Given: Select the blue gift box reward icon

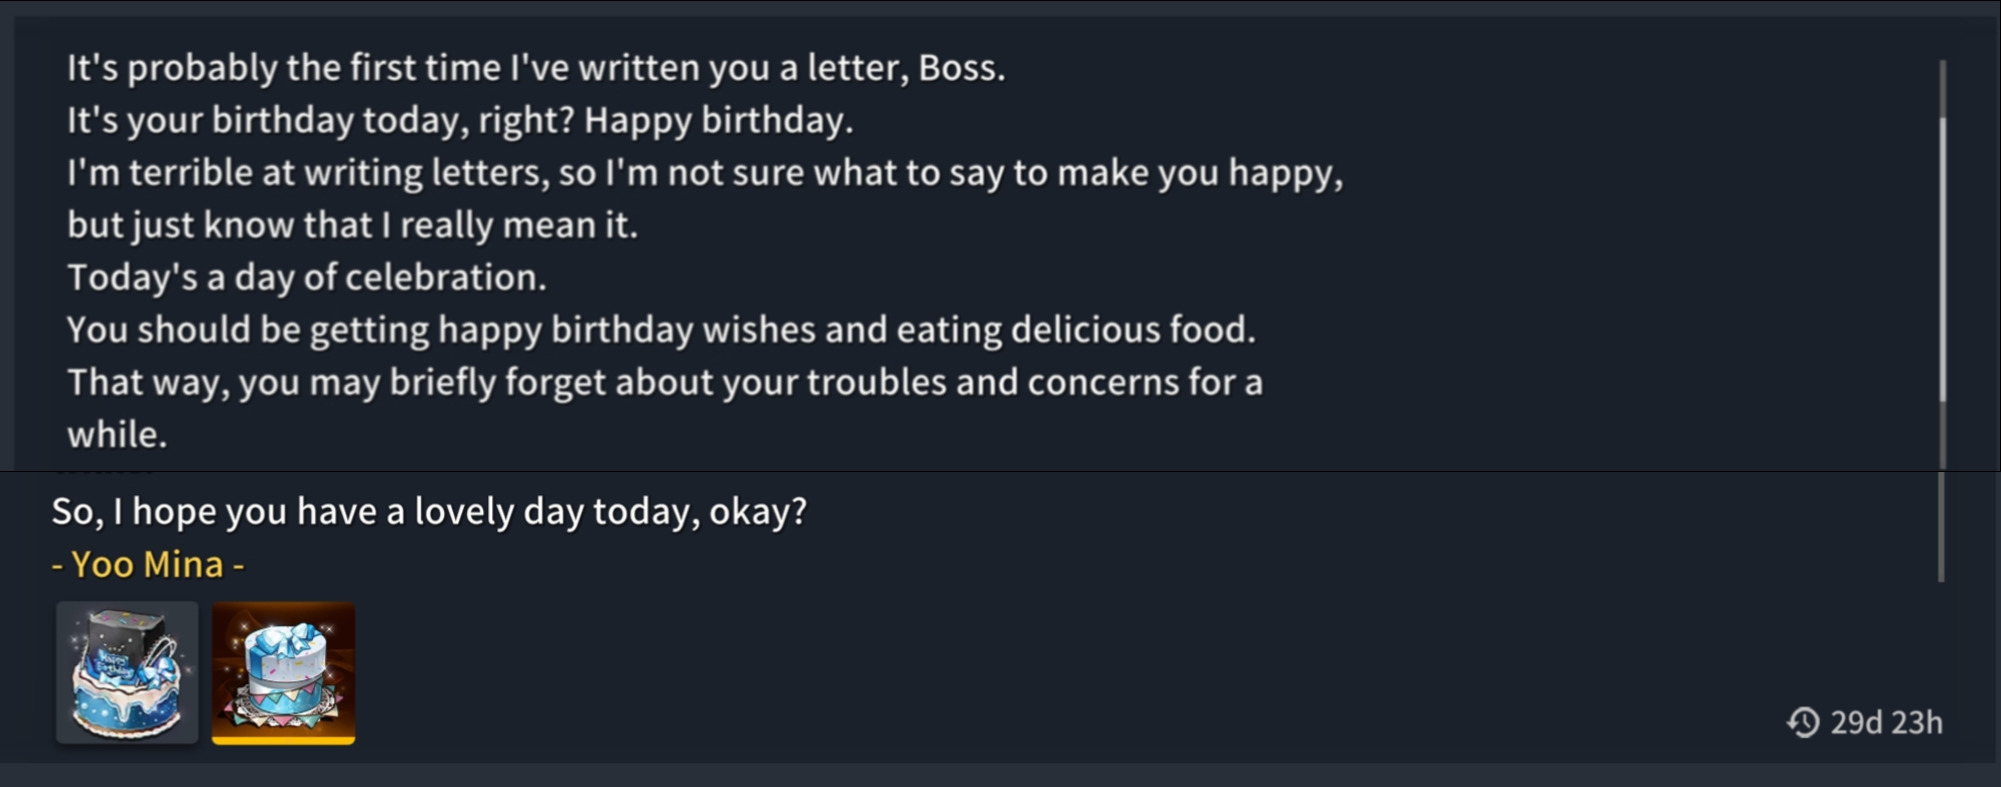Looking at the screenshot, I should pyautogui.click(x=283, y=672).
